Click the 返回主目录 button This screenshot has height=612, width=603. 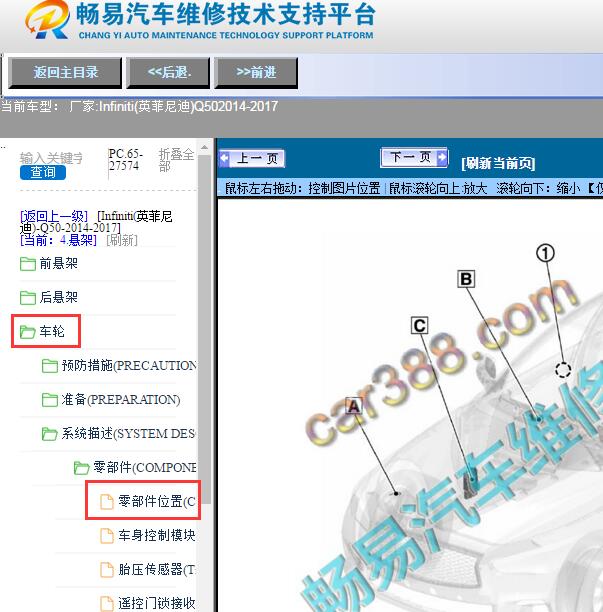point(65,72)
